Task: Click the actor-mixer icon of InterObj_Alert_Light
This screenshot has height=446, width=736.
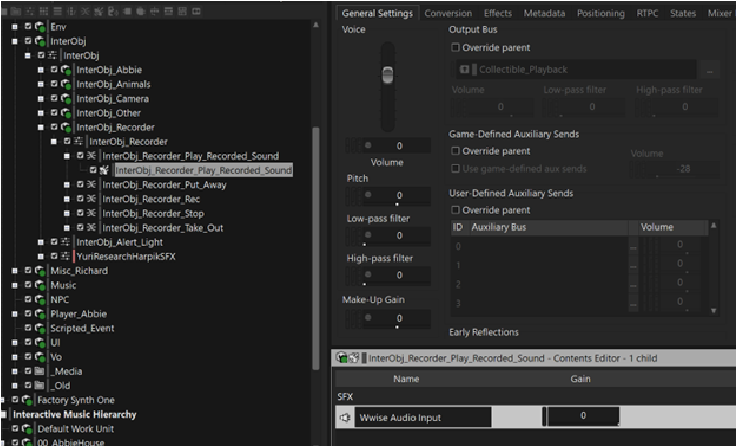Action: pos(66,242)
